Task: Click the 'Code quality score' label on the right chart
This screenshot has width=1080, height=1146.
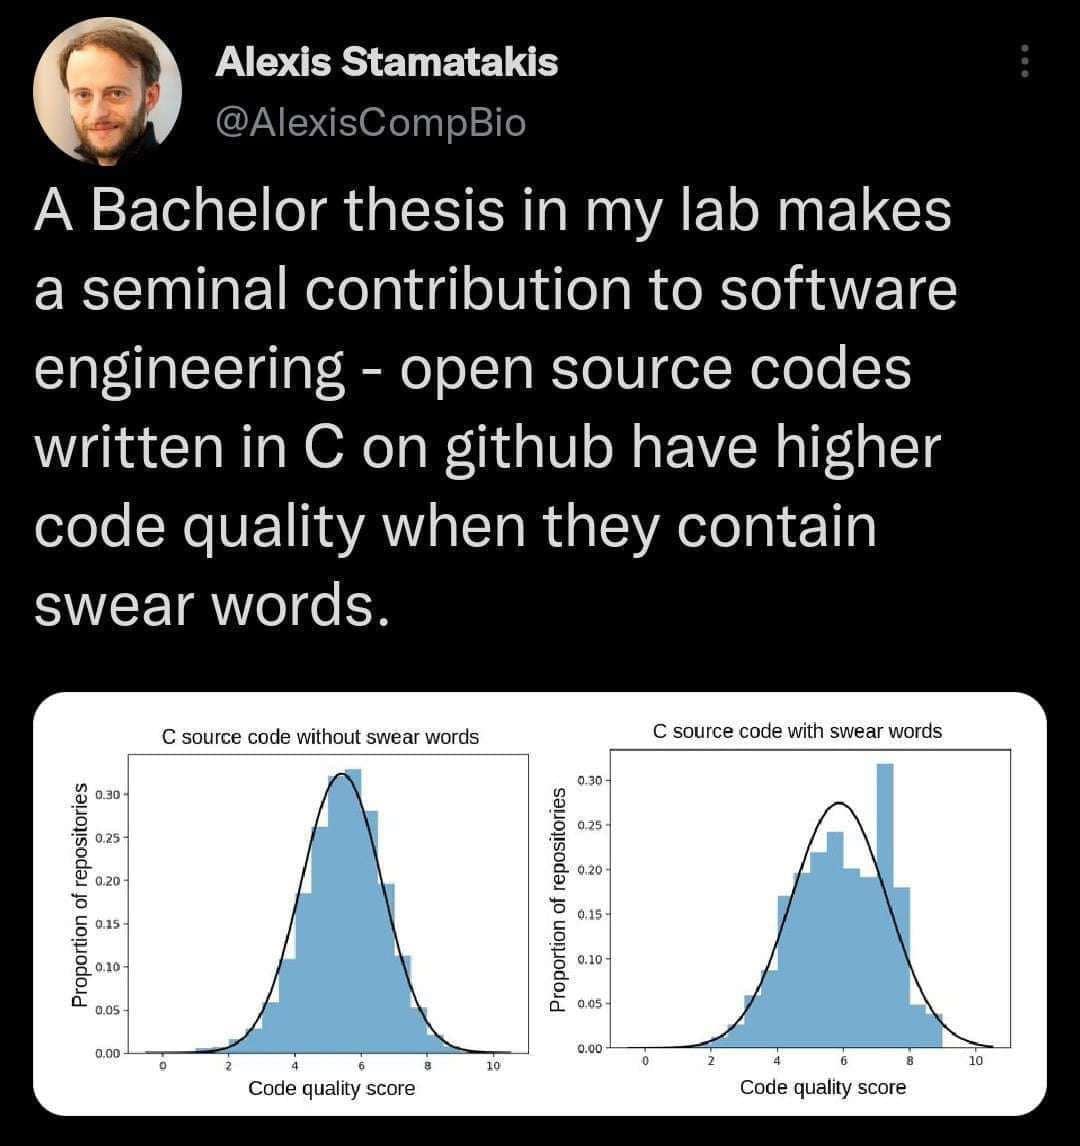Action: click(822, 1089)
